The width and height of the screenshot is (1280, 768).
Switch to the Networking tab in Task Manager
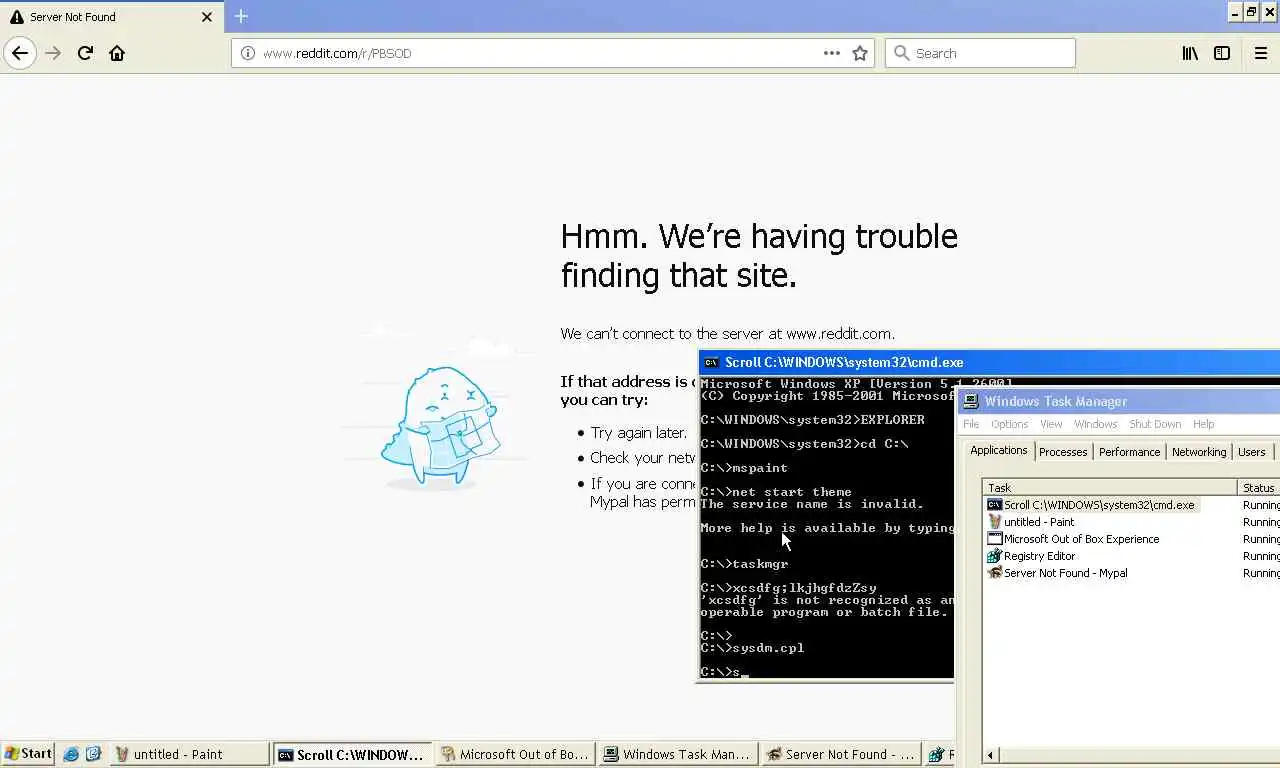pos(1198,452)
